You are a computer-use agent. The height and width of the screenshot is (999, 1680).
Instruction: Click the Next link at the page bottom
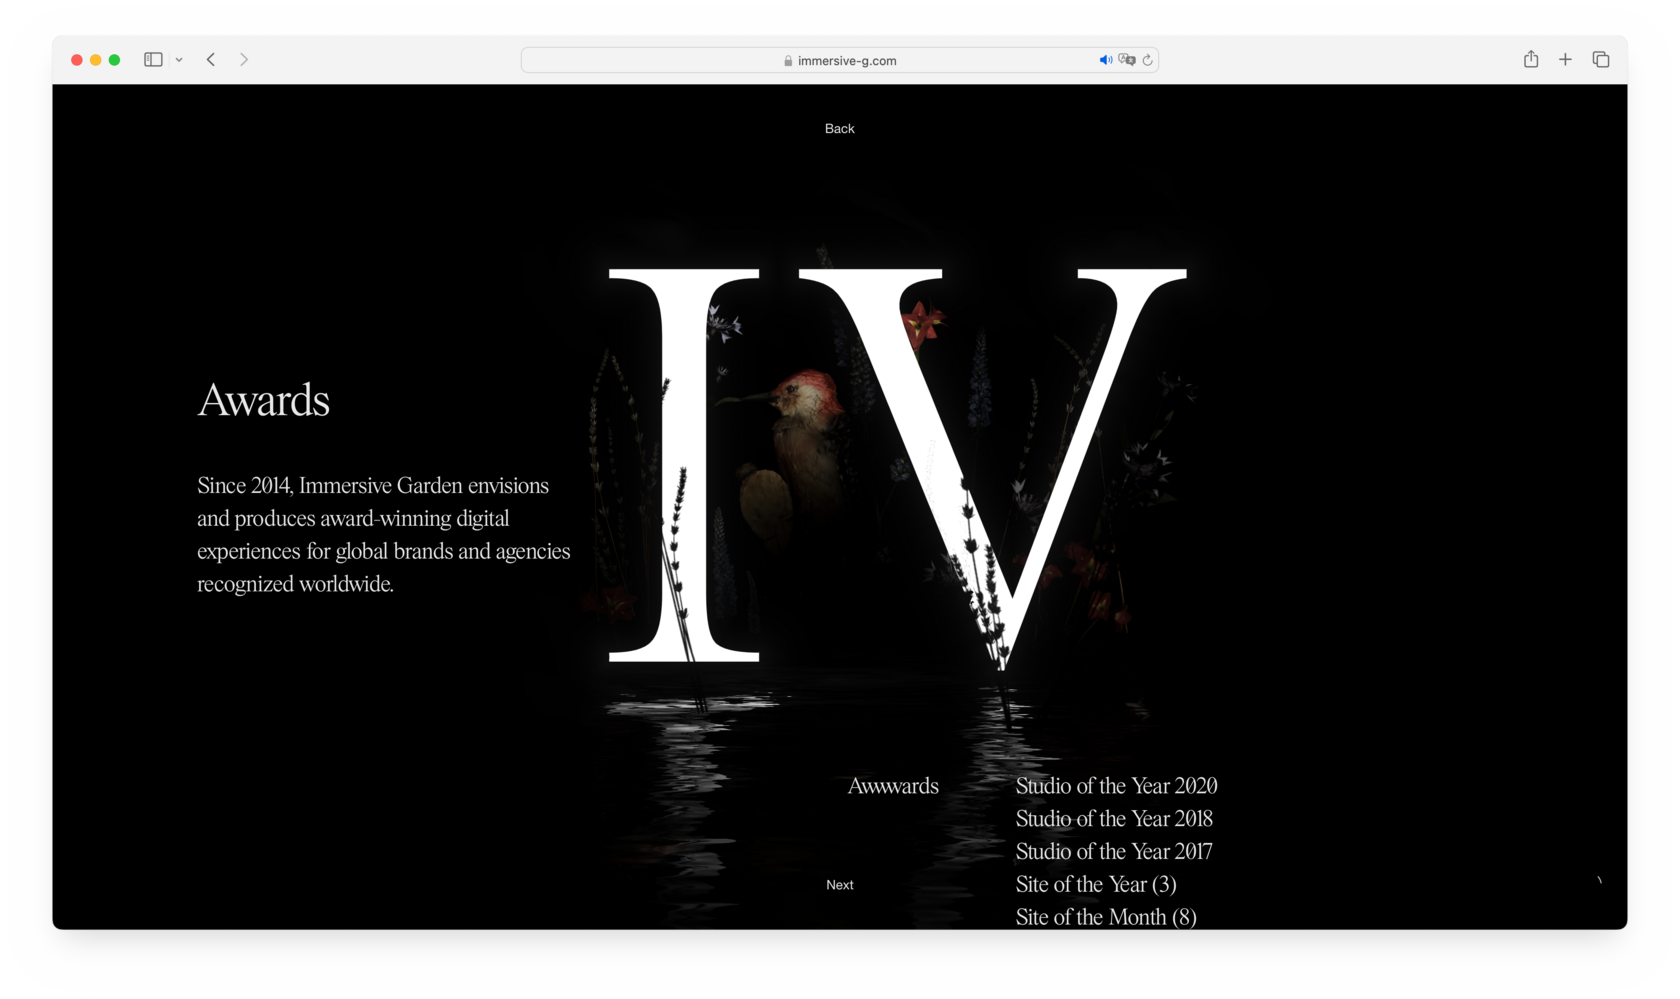840,885
